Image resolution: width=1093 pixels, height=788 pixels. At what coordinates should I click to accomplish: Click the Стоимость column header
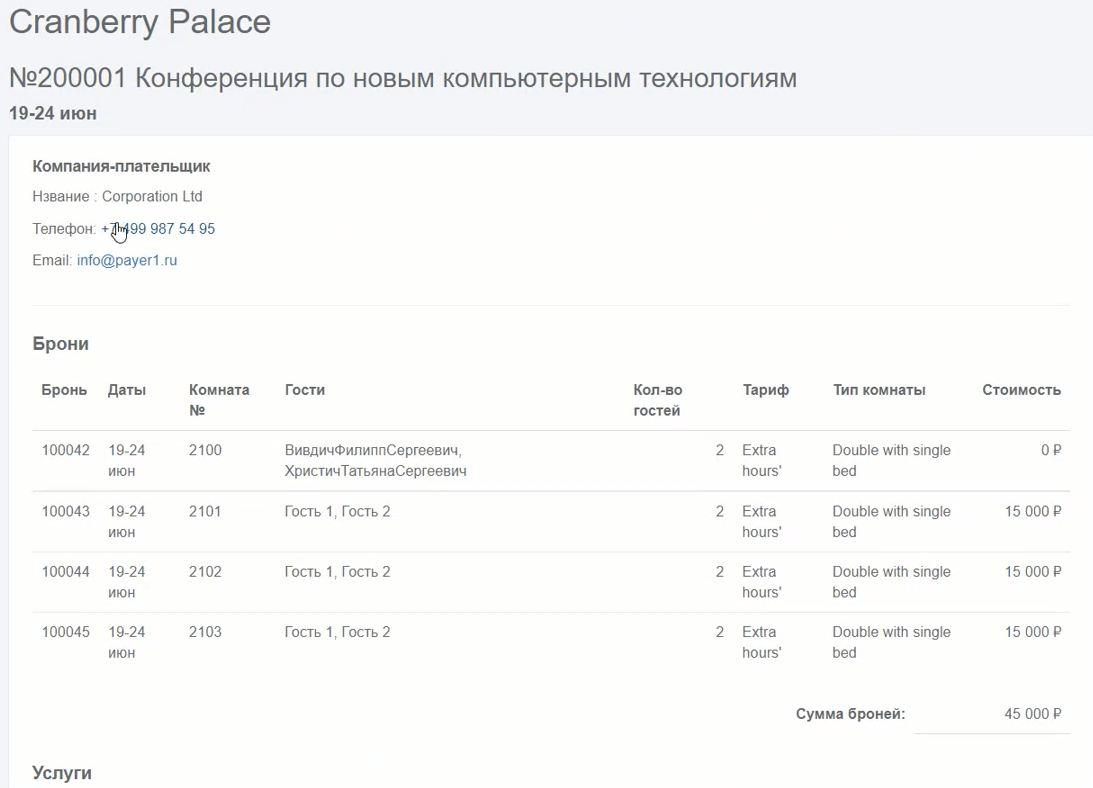coord(1021,390)
